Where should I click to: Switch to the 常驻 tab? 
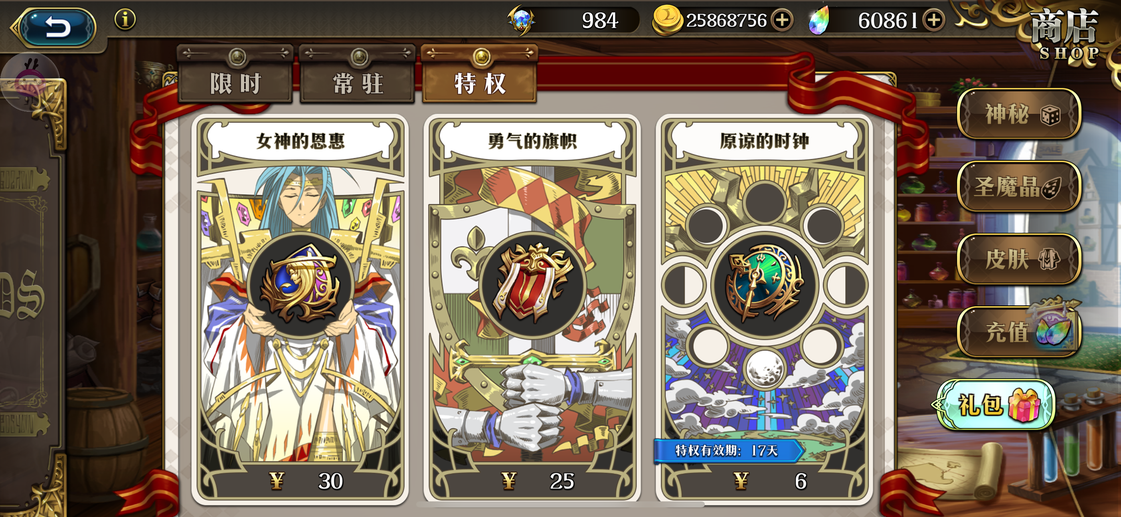point(357,83)
